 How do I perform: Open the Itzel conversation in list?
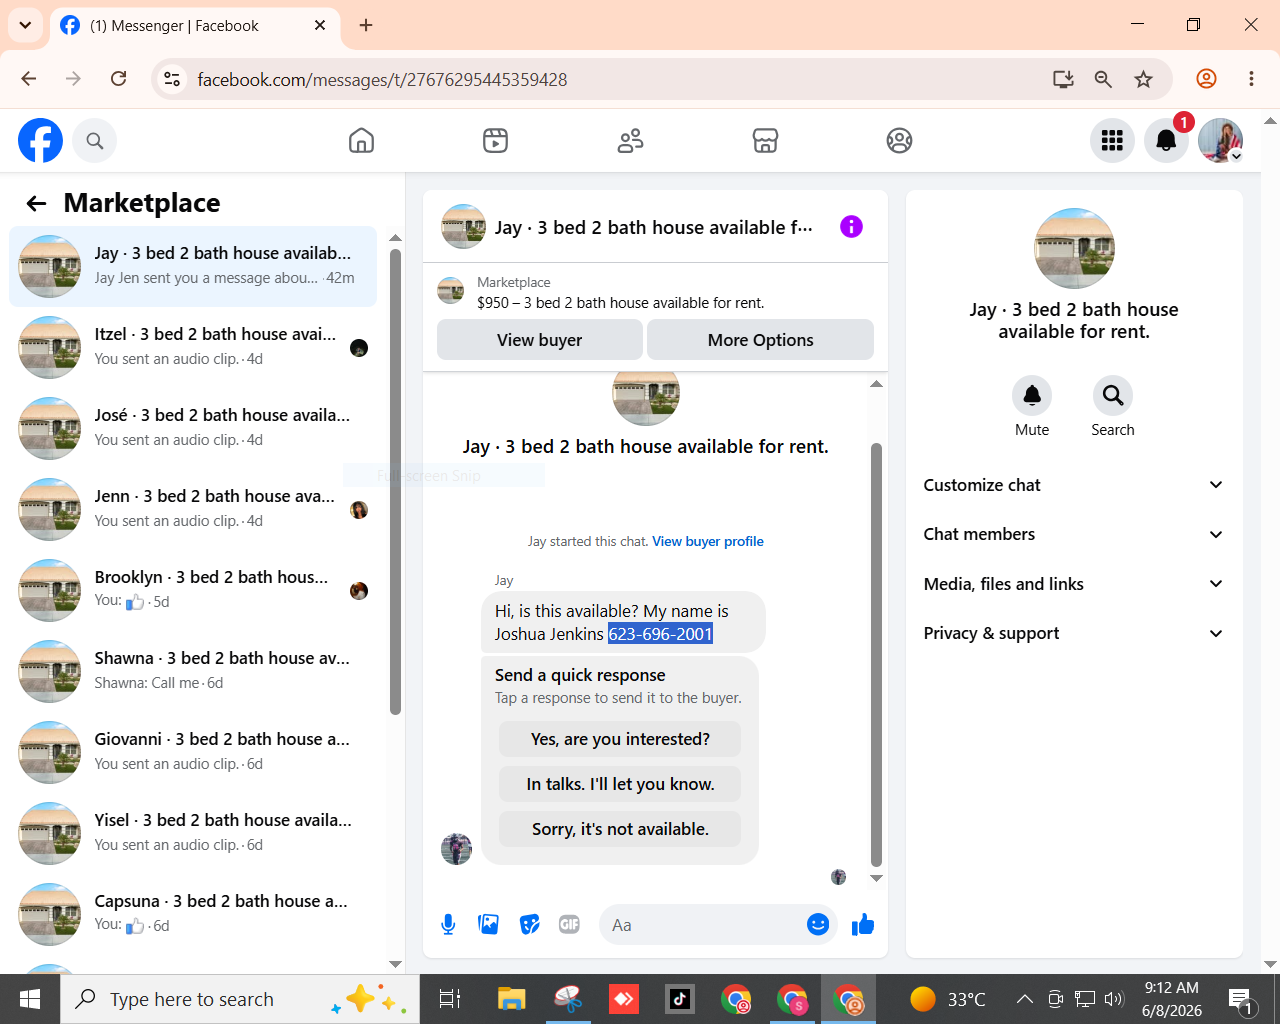[x=193, y=347]
